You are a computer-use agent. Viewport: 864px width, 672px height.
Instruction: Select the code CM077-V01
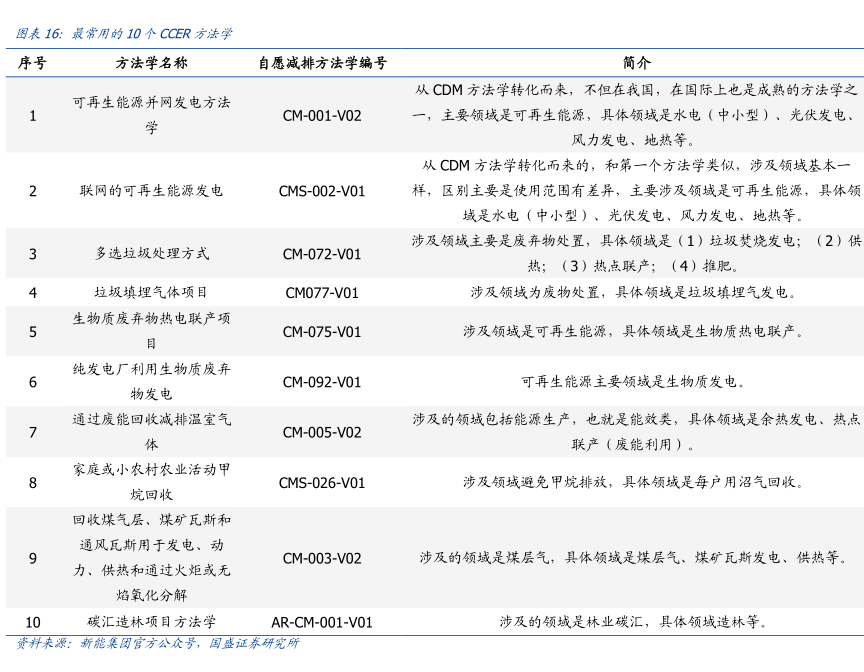point(322,293)
